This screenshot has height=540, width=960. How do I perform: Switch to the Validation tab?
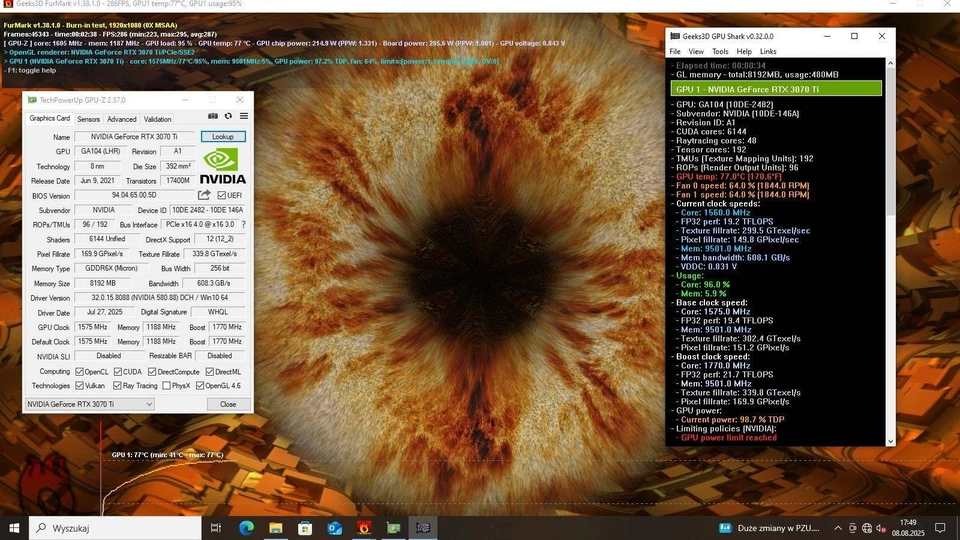(x=157, y=119)
